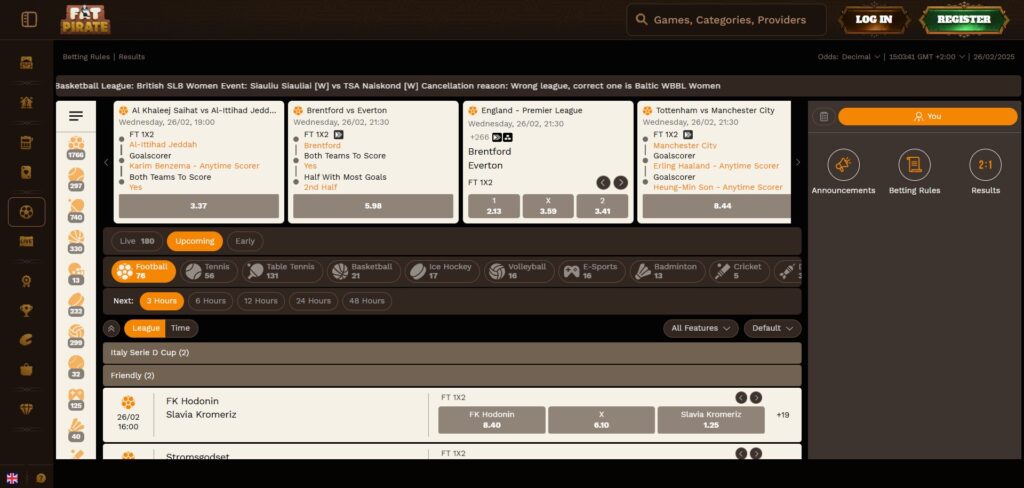Select the 24 Hours filter

(x=312, y=301)
